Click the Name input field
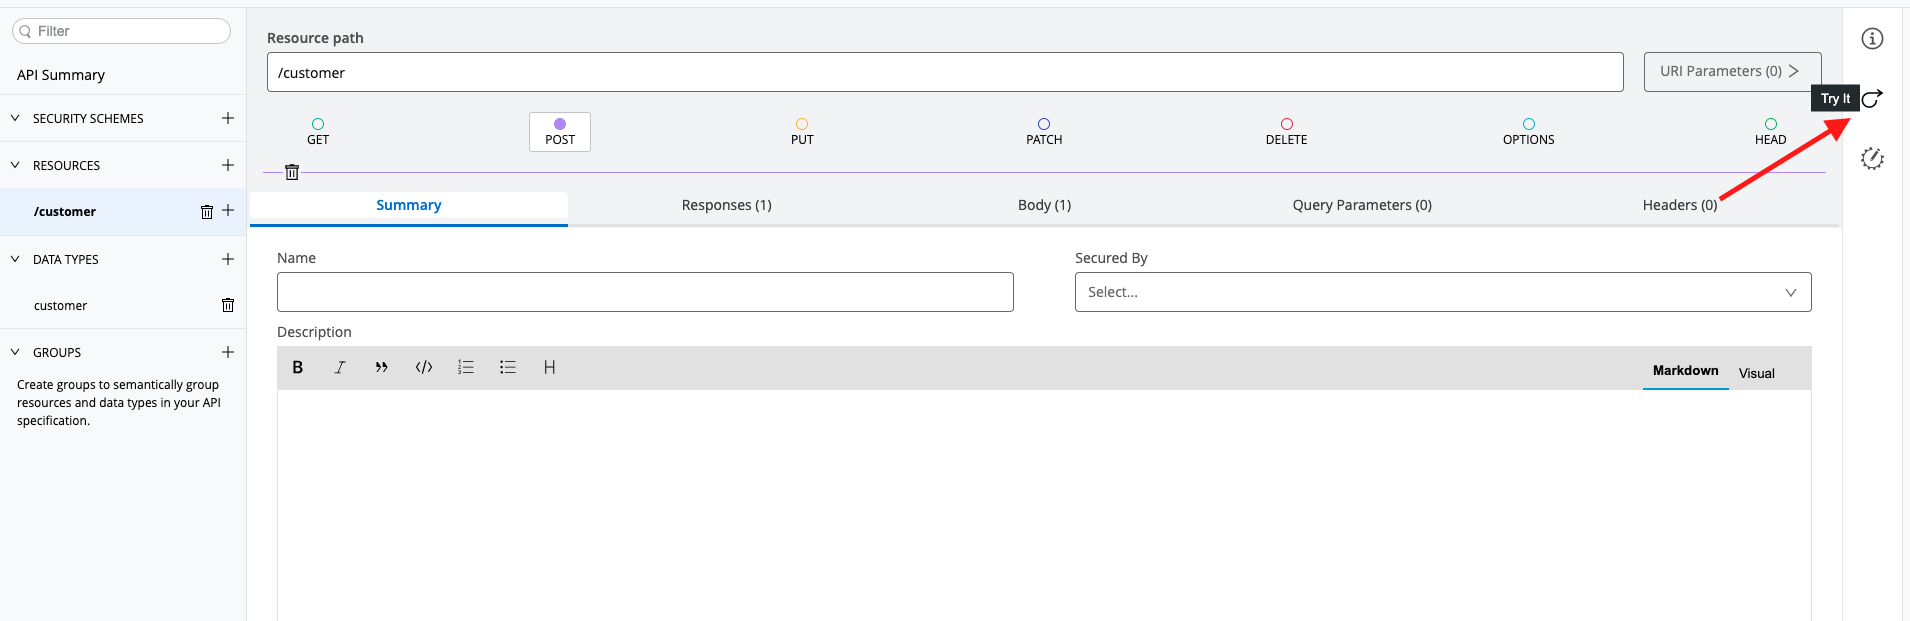The image size is (1910, 621). point(645,292)
